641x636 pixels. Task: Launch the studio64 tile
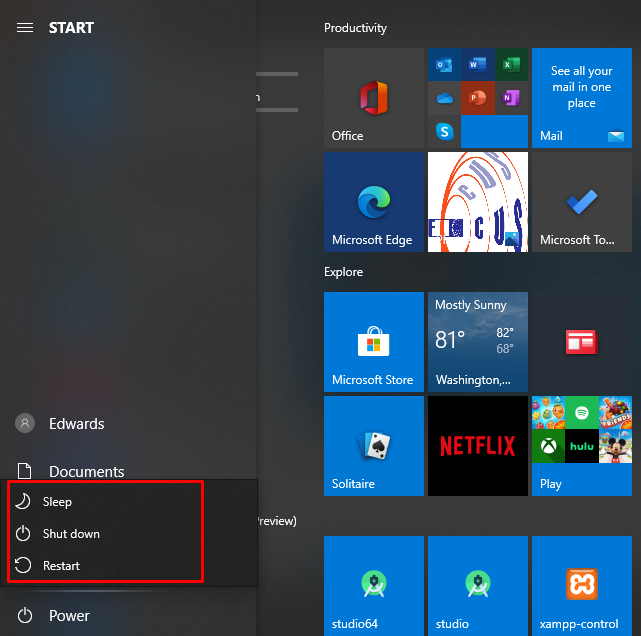click(x=374, y=586)
